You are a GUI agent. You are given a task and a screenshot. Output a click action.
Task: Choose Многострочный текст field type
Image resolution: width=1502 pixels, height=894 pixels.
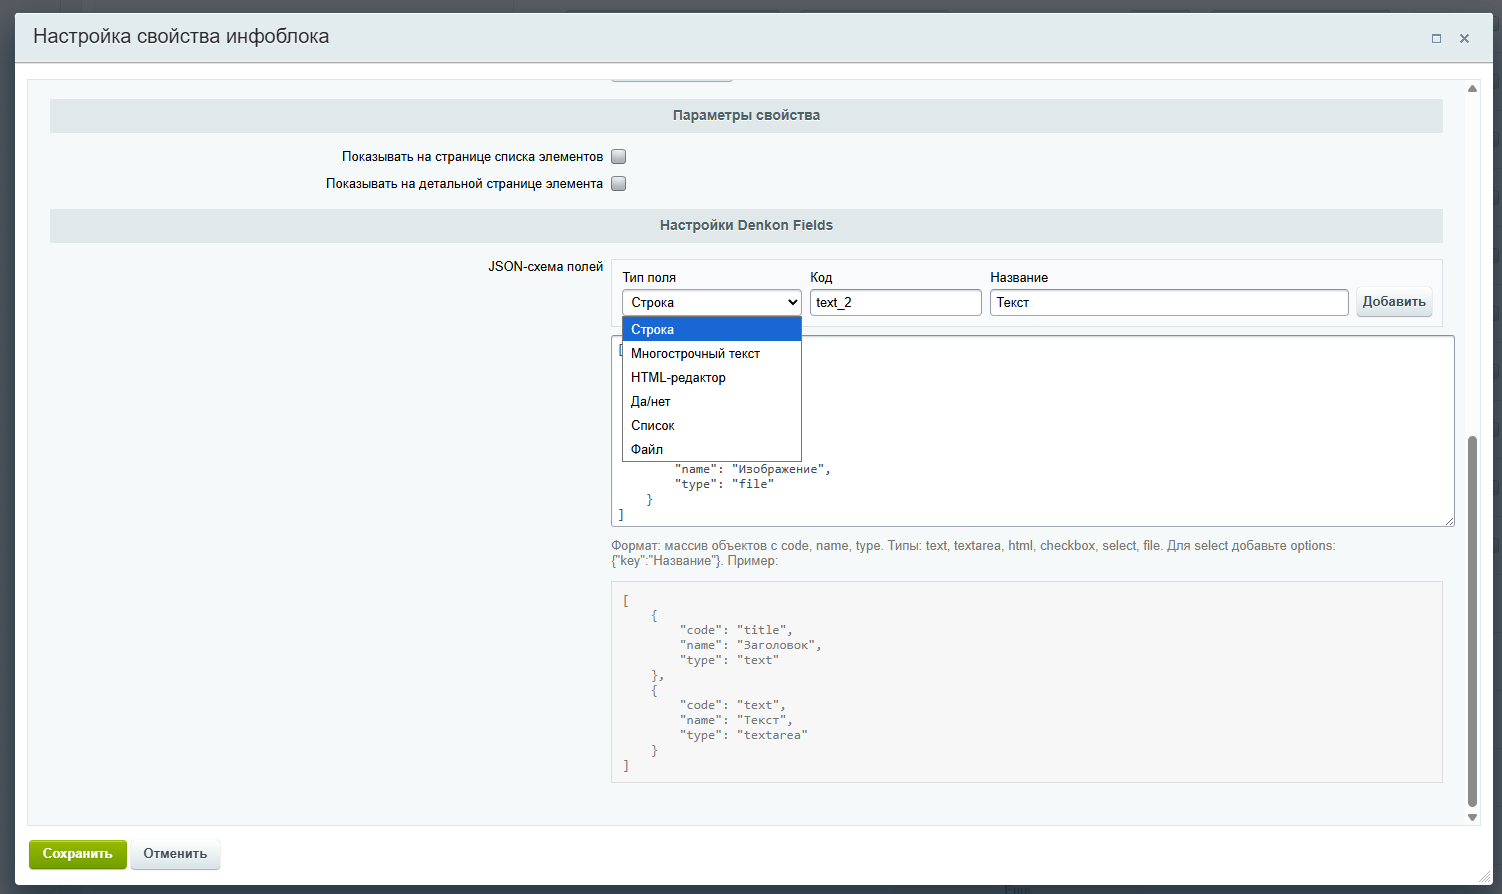(712, 353)
